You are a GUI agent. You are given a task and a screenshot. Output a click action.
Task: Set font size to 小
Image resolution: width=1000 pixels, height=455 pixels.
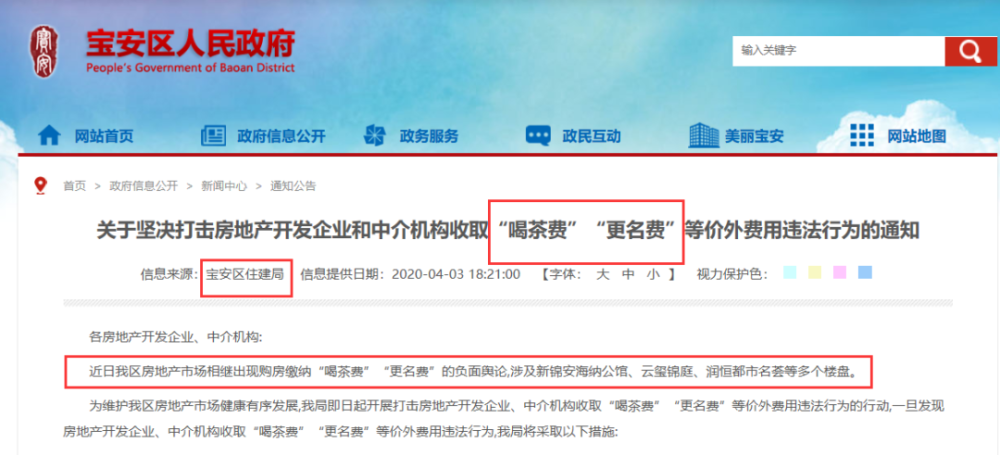coord(654,274)
